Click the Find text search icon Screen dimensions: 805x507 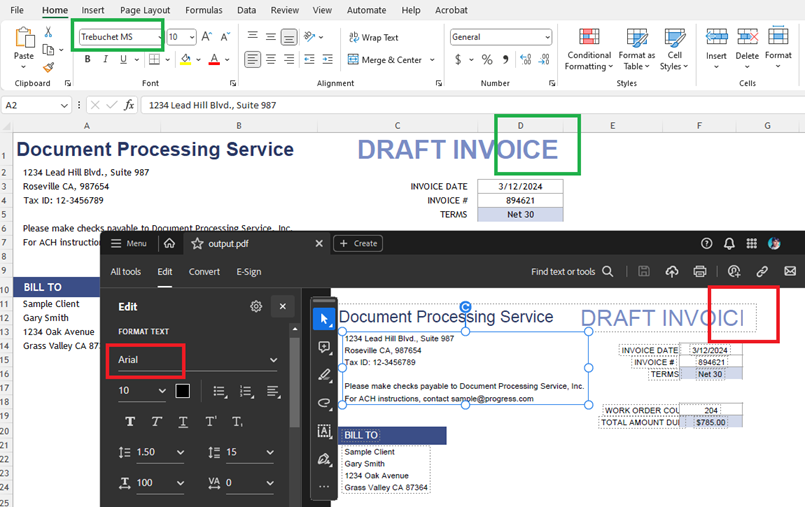point(607,271)
